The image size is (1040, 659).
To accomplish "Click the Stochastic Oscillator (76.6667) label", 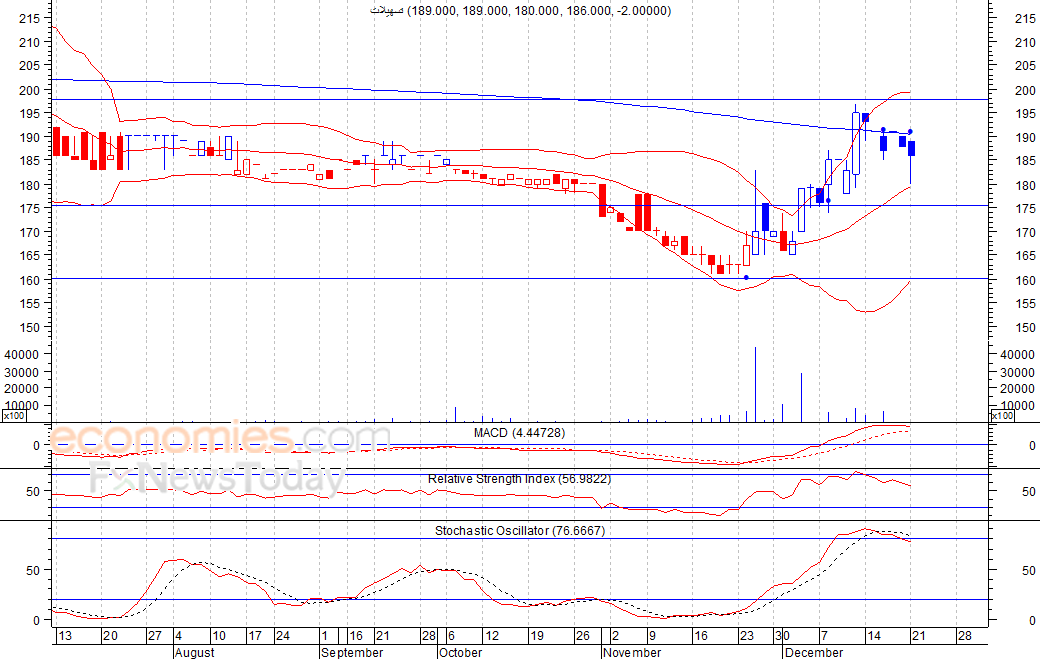I will [x=520, y=530].
